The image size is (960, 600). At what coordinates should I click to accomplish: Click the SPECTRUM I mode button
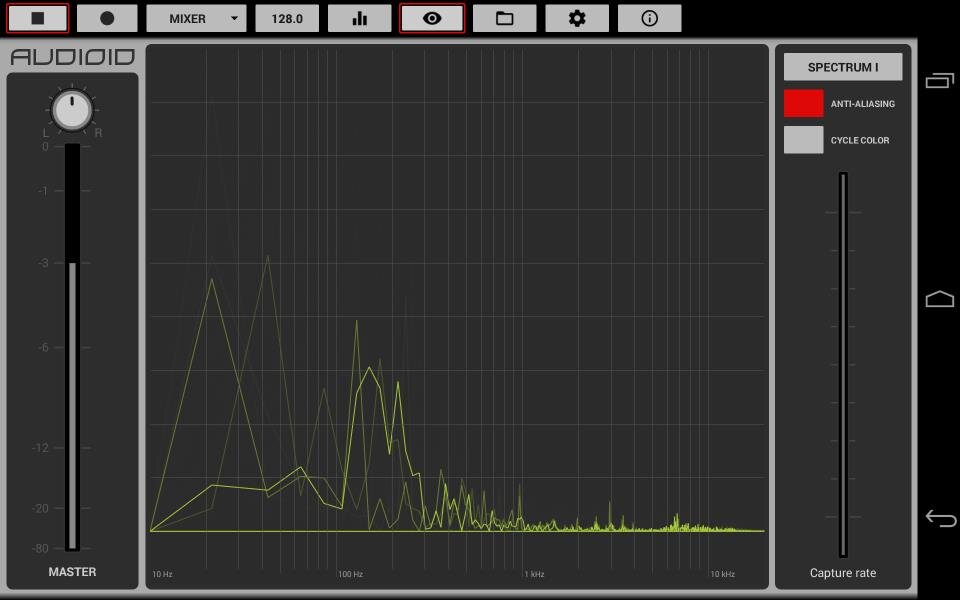click(842, 67)
